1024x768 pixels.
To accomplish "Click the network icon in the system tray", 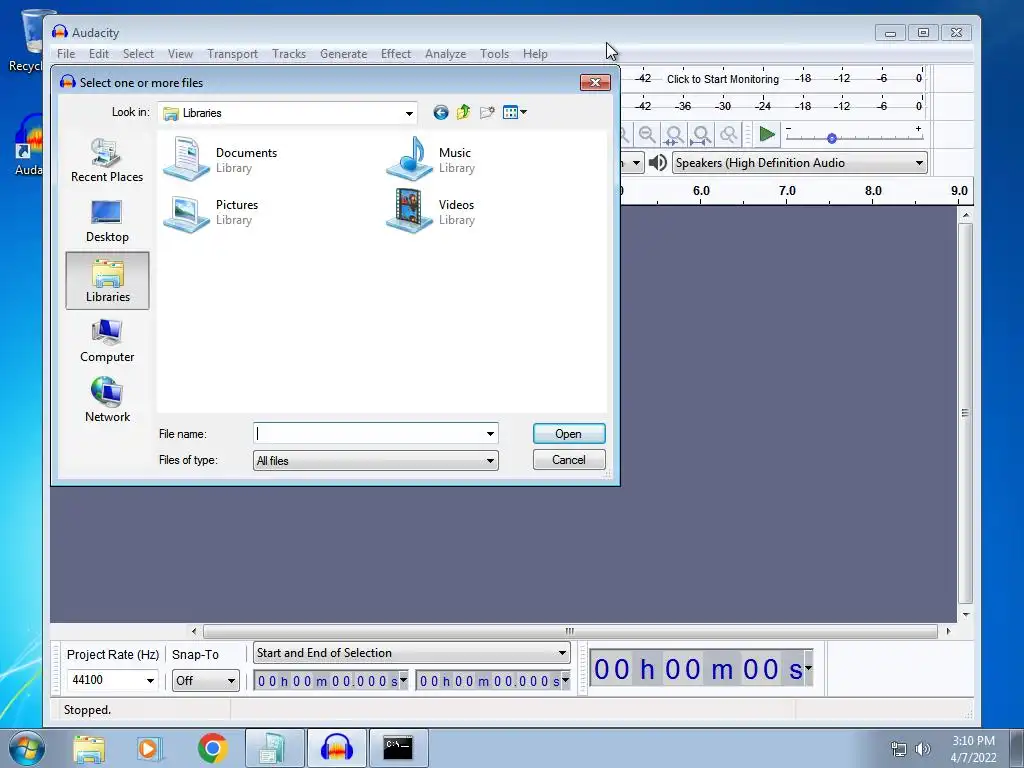I will coord(899,749).
